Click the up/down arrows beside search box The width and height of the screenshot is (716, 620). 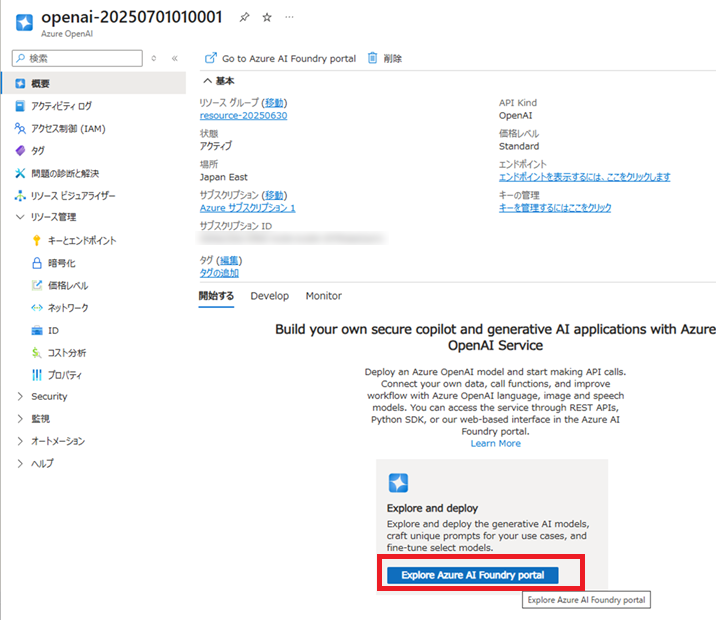tap(154, 58)
